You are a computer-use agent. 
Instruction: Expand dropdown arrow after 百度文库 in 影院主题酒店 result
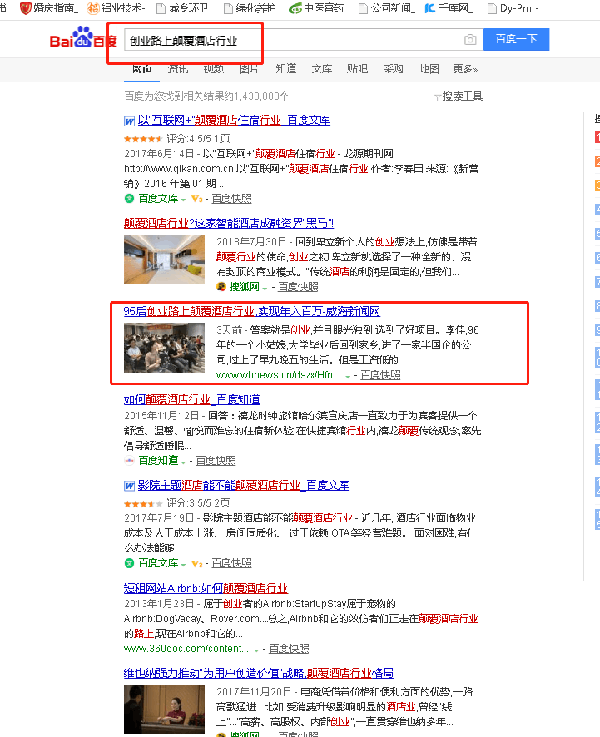183,564
